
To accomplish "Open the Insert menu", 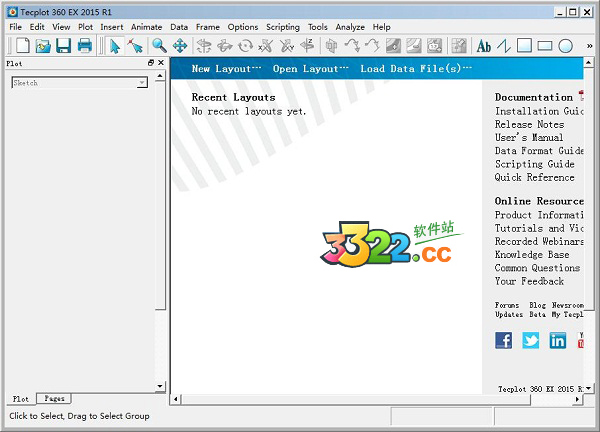I will click(112, 27).
